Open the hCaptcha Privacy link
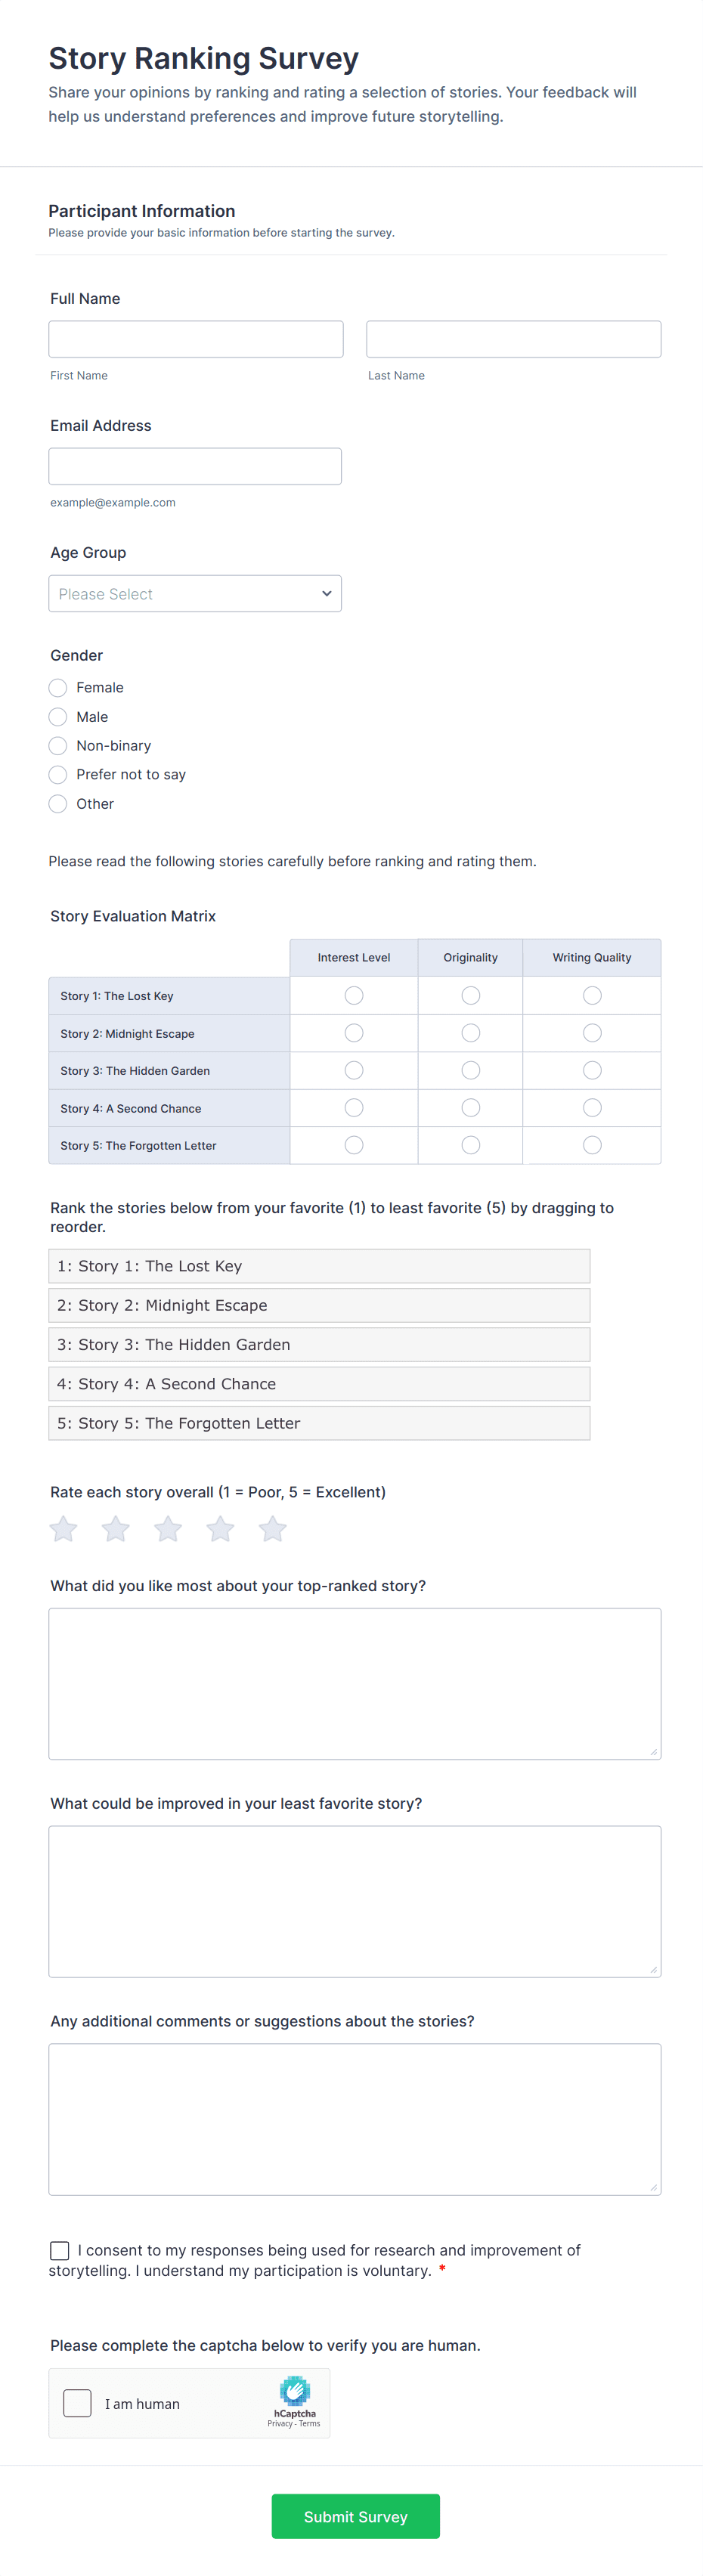 click(x=279, y=2423)
